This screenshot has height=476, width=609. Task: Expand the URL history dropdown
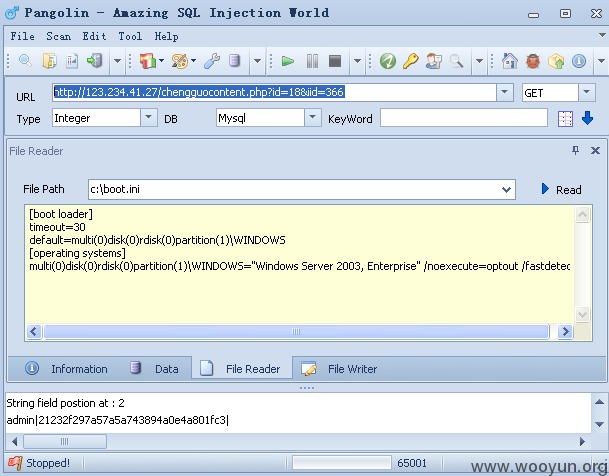pos(505,92)
